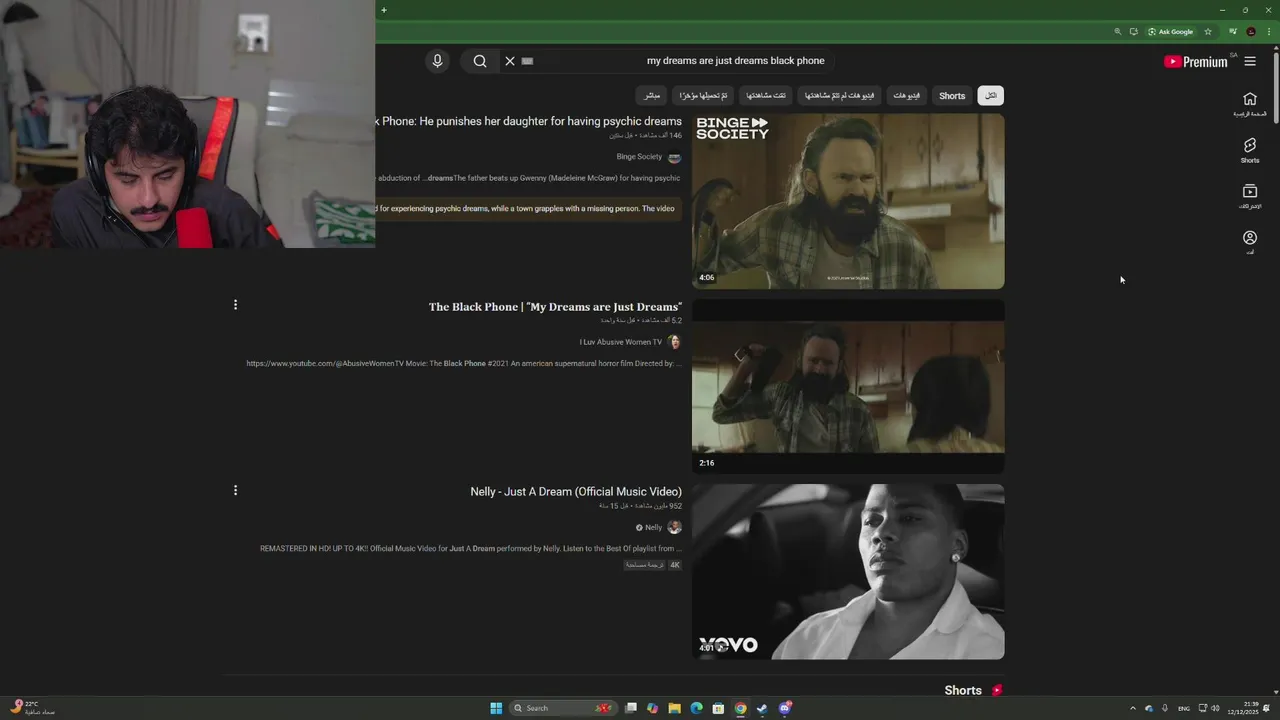Click the Nelly channel avatar
Image resolution: width=1280 pixels, height=720 pixels.
coord(674,527)
